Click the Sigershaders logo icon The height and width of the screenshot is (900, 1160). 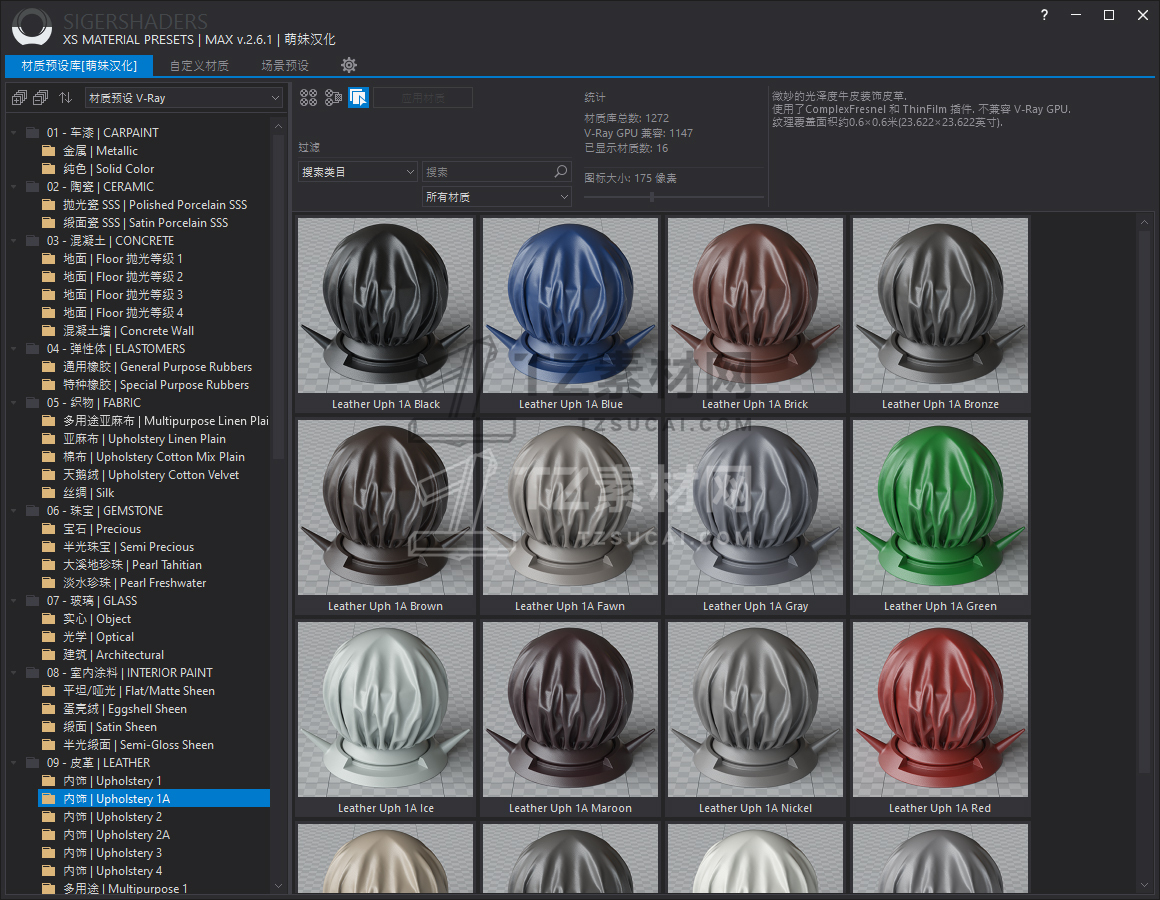pos(32,27)
